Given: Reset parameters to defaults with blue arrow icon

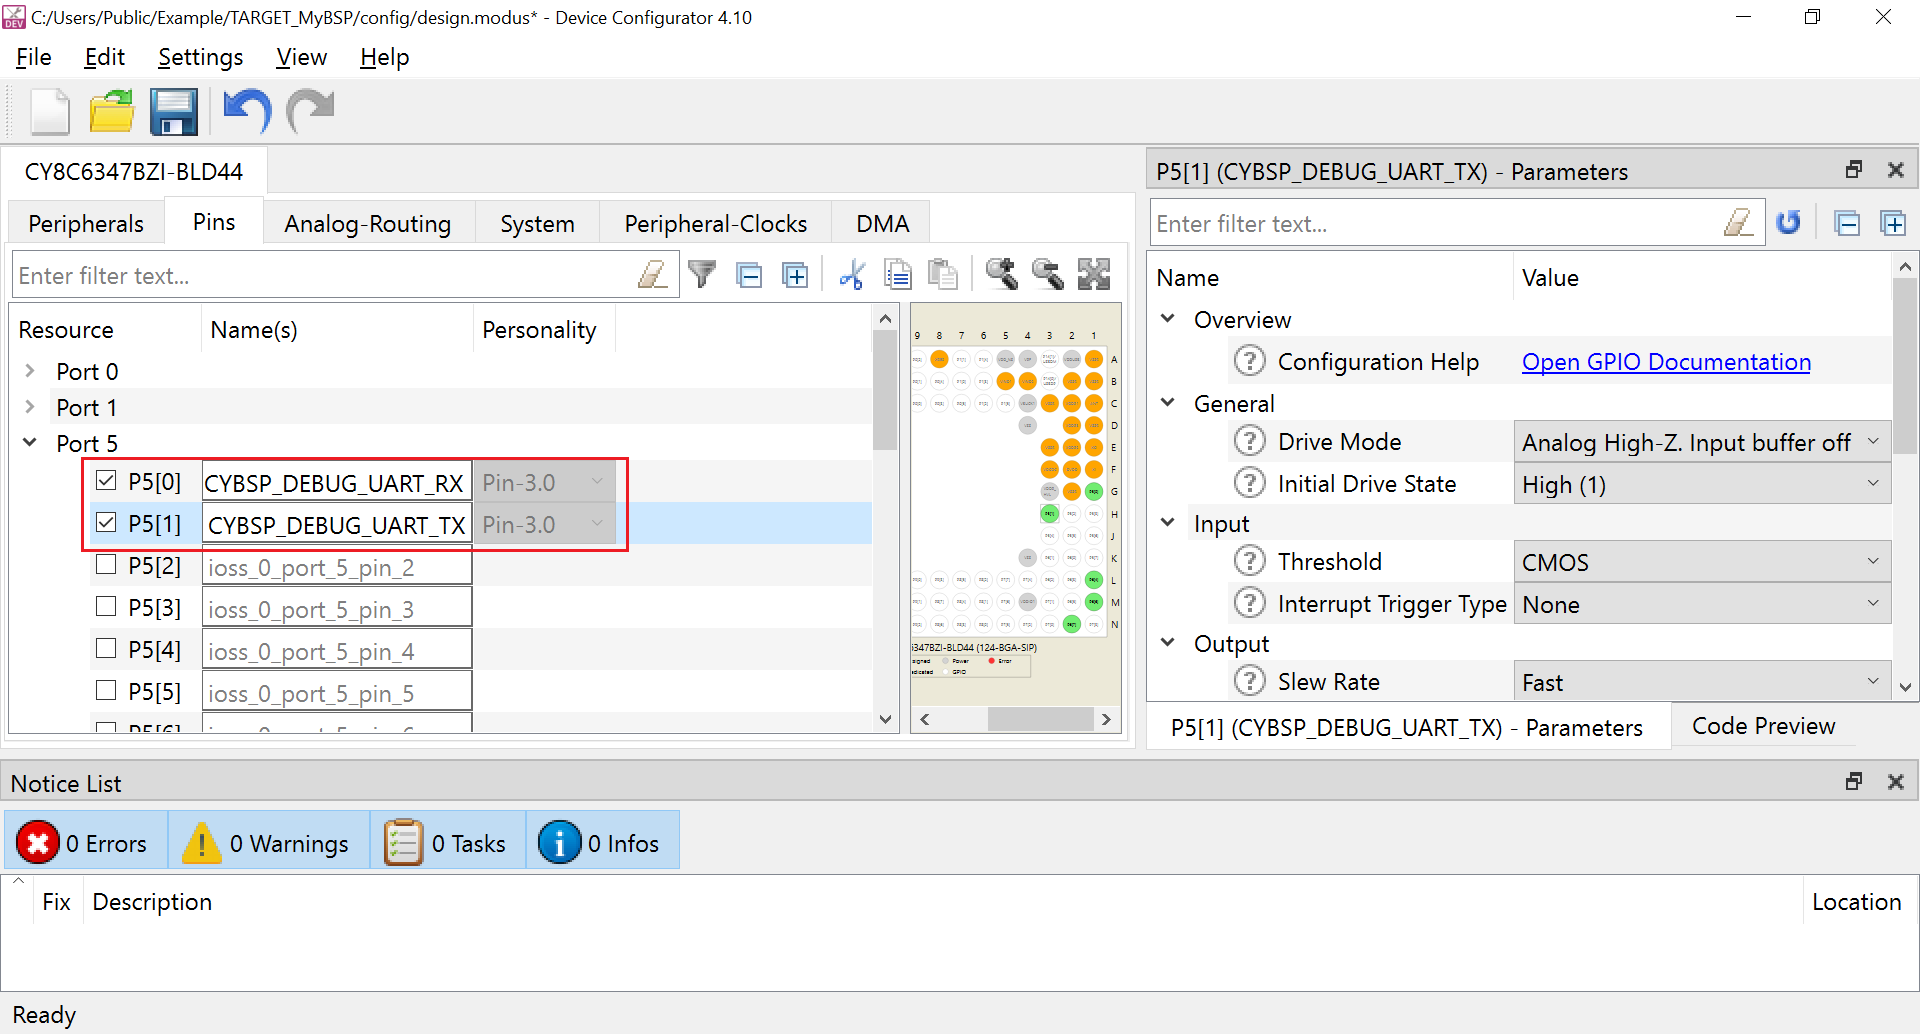Looking at the screenshot, I should (1789, 222).
